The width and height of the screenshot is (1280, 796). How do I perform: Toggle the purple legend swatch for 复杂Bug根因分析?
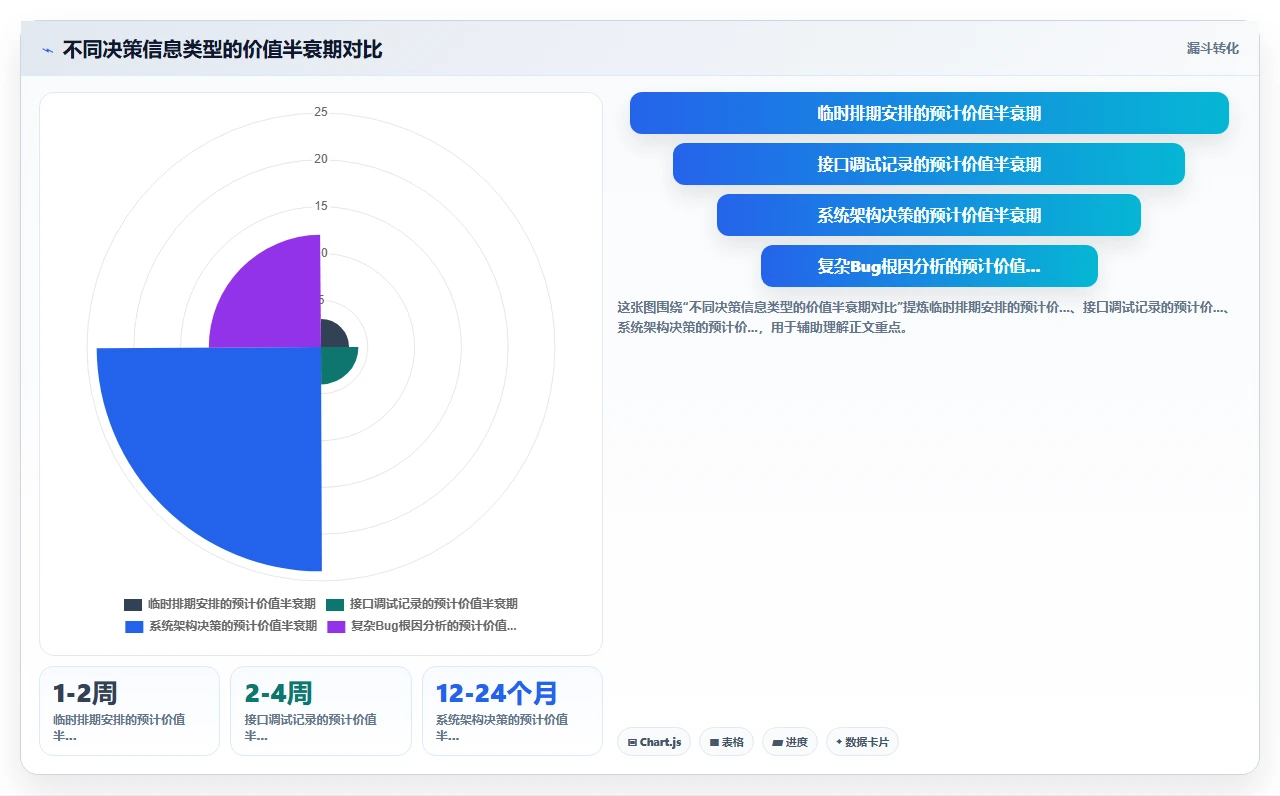pyautogui.click(x=336, y=626)
